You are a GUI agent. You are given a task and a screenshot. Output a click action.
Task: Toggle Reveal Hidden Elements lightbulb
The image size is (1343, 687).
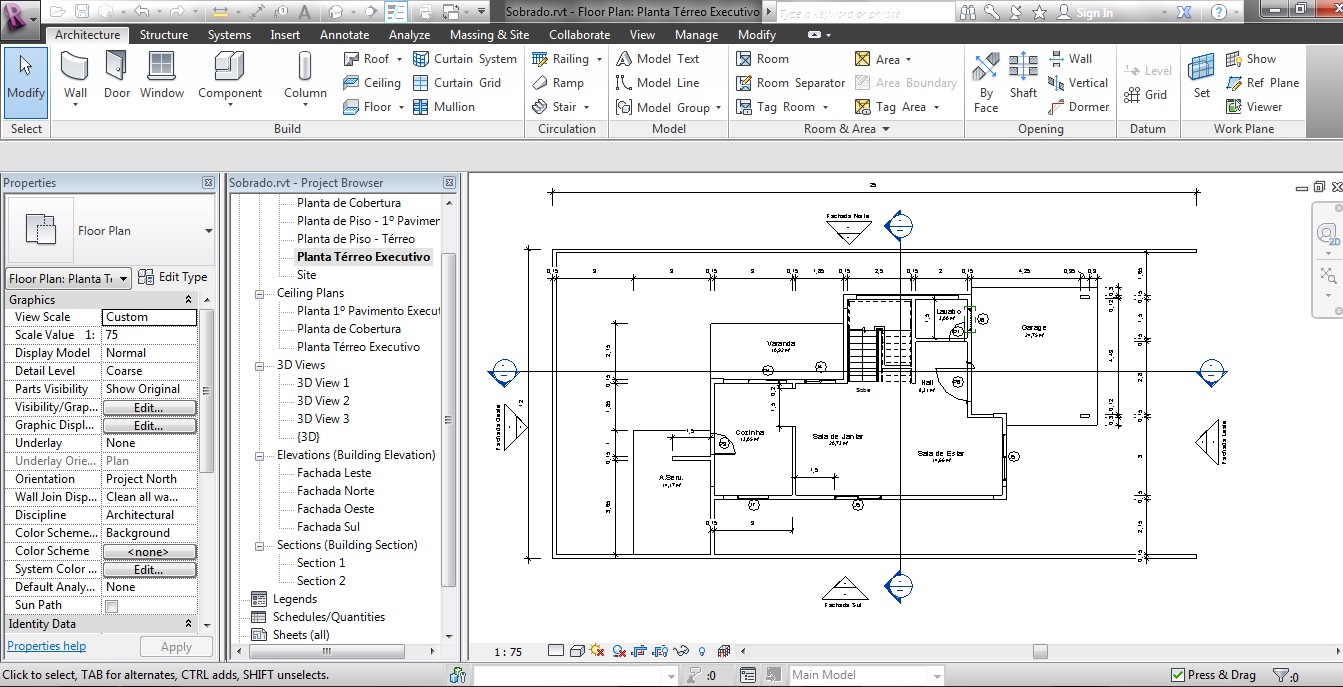point(701,651)
